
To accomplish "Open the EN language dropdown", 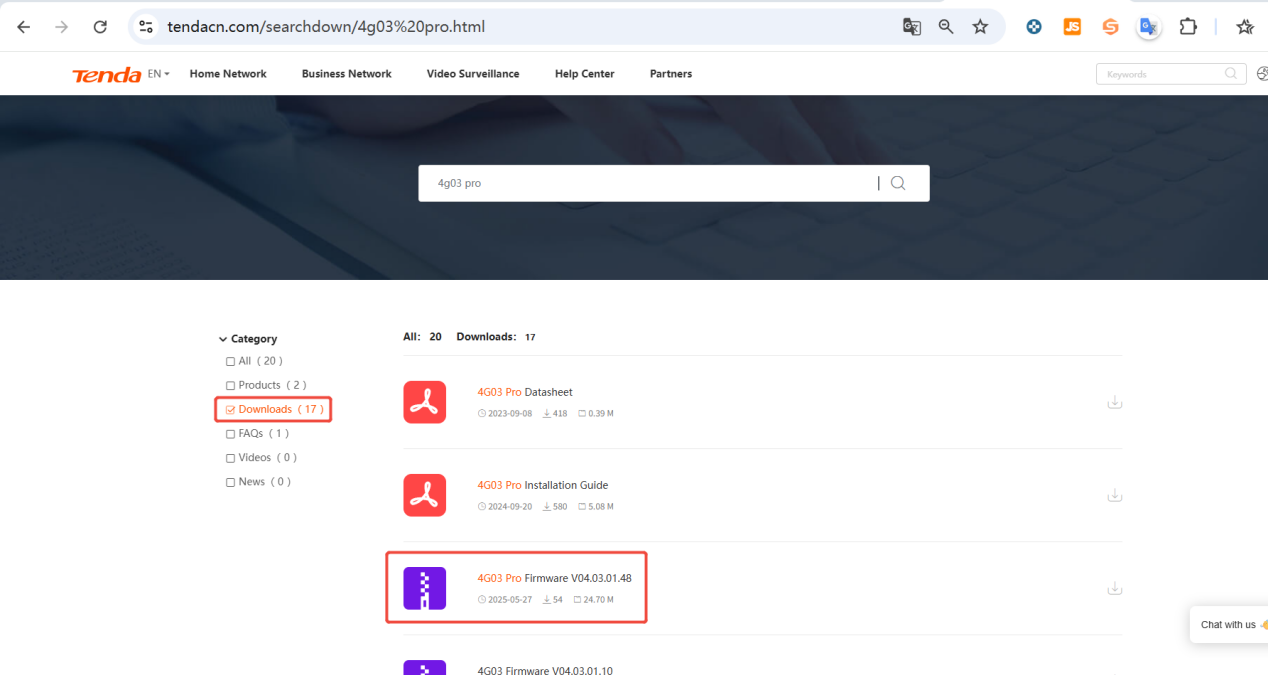I will tap(158, 74).
